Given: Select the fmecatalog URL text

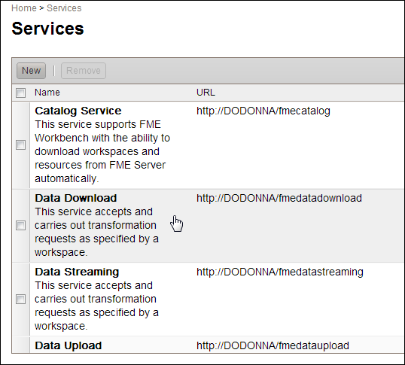Looking at the screenshot, I should coord(263,111).
